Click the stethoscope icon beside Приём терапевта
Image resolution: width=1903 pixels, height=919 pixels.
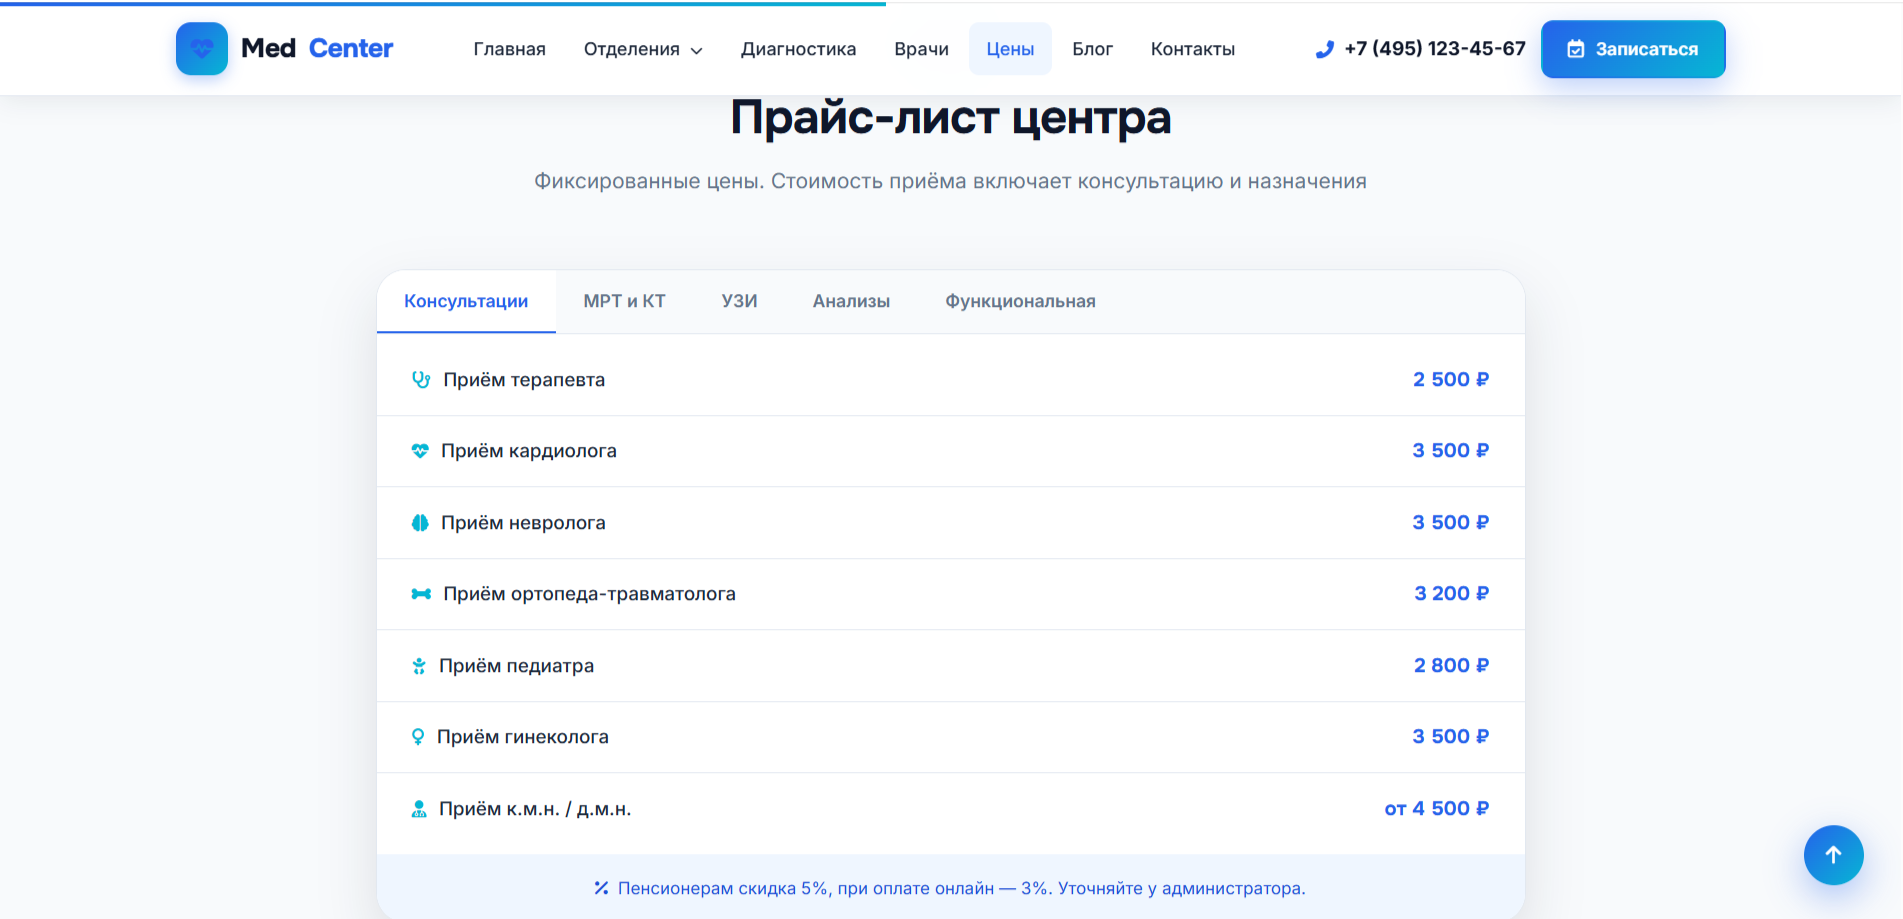pos(421,380)
